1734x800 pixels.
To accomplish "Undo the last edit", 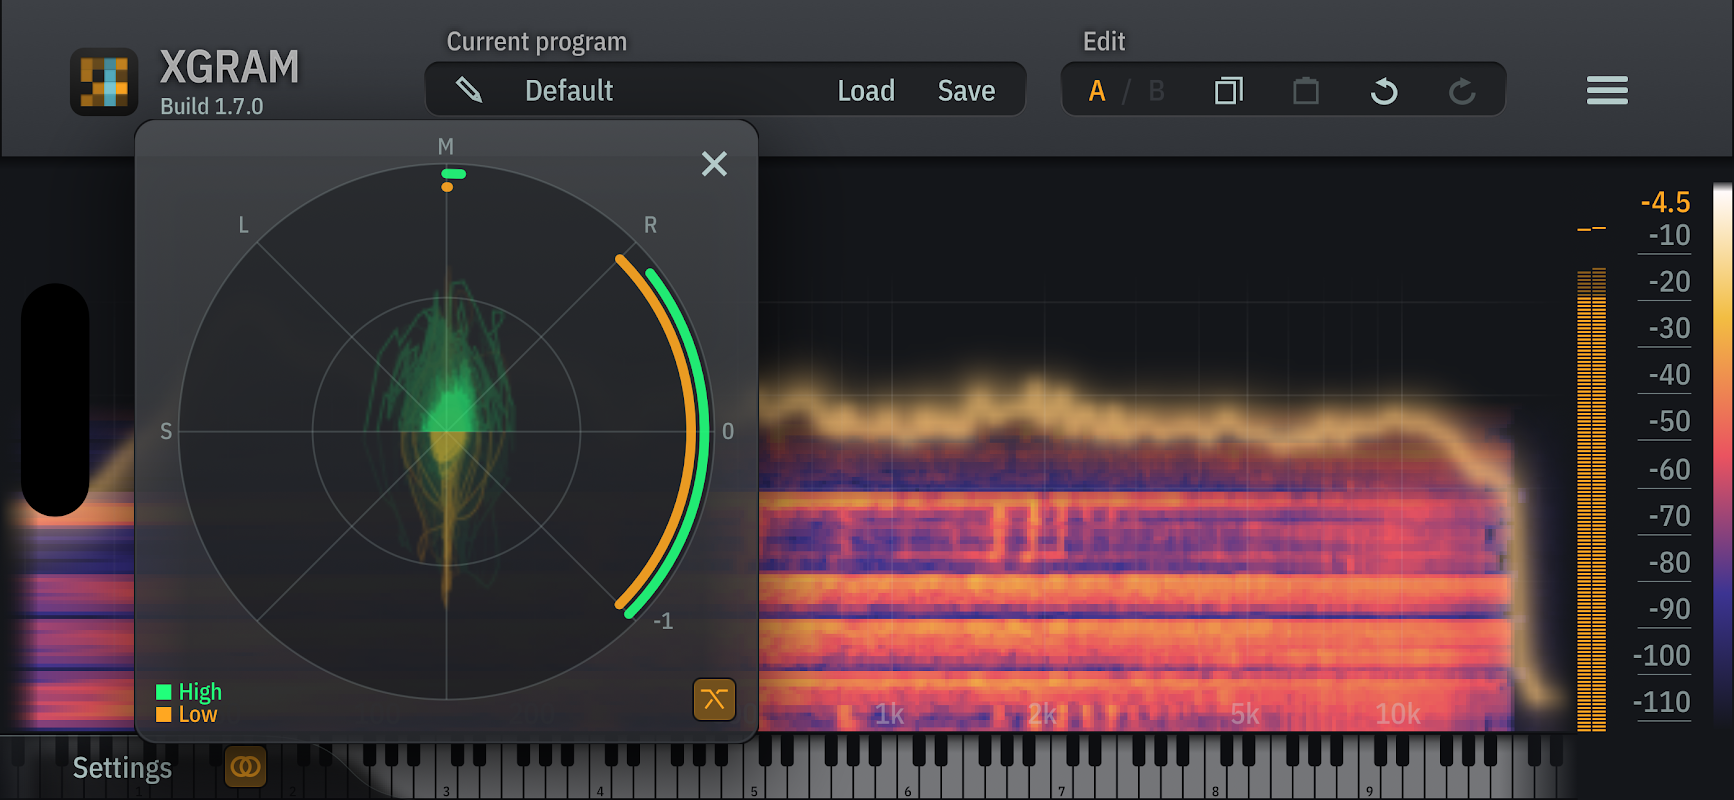I will (1384, 91).
